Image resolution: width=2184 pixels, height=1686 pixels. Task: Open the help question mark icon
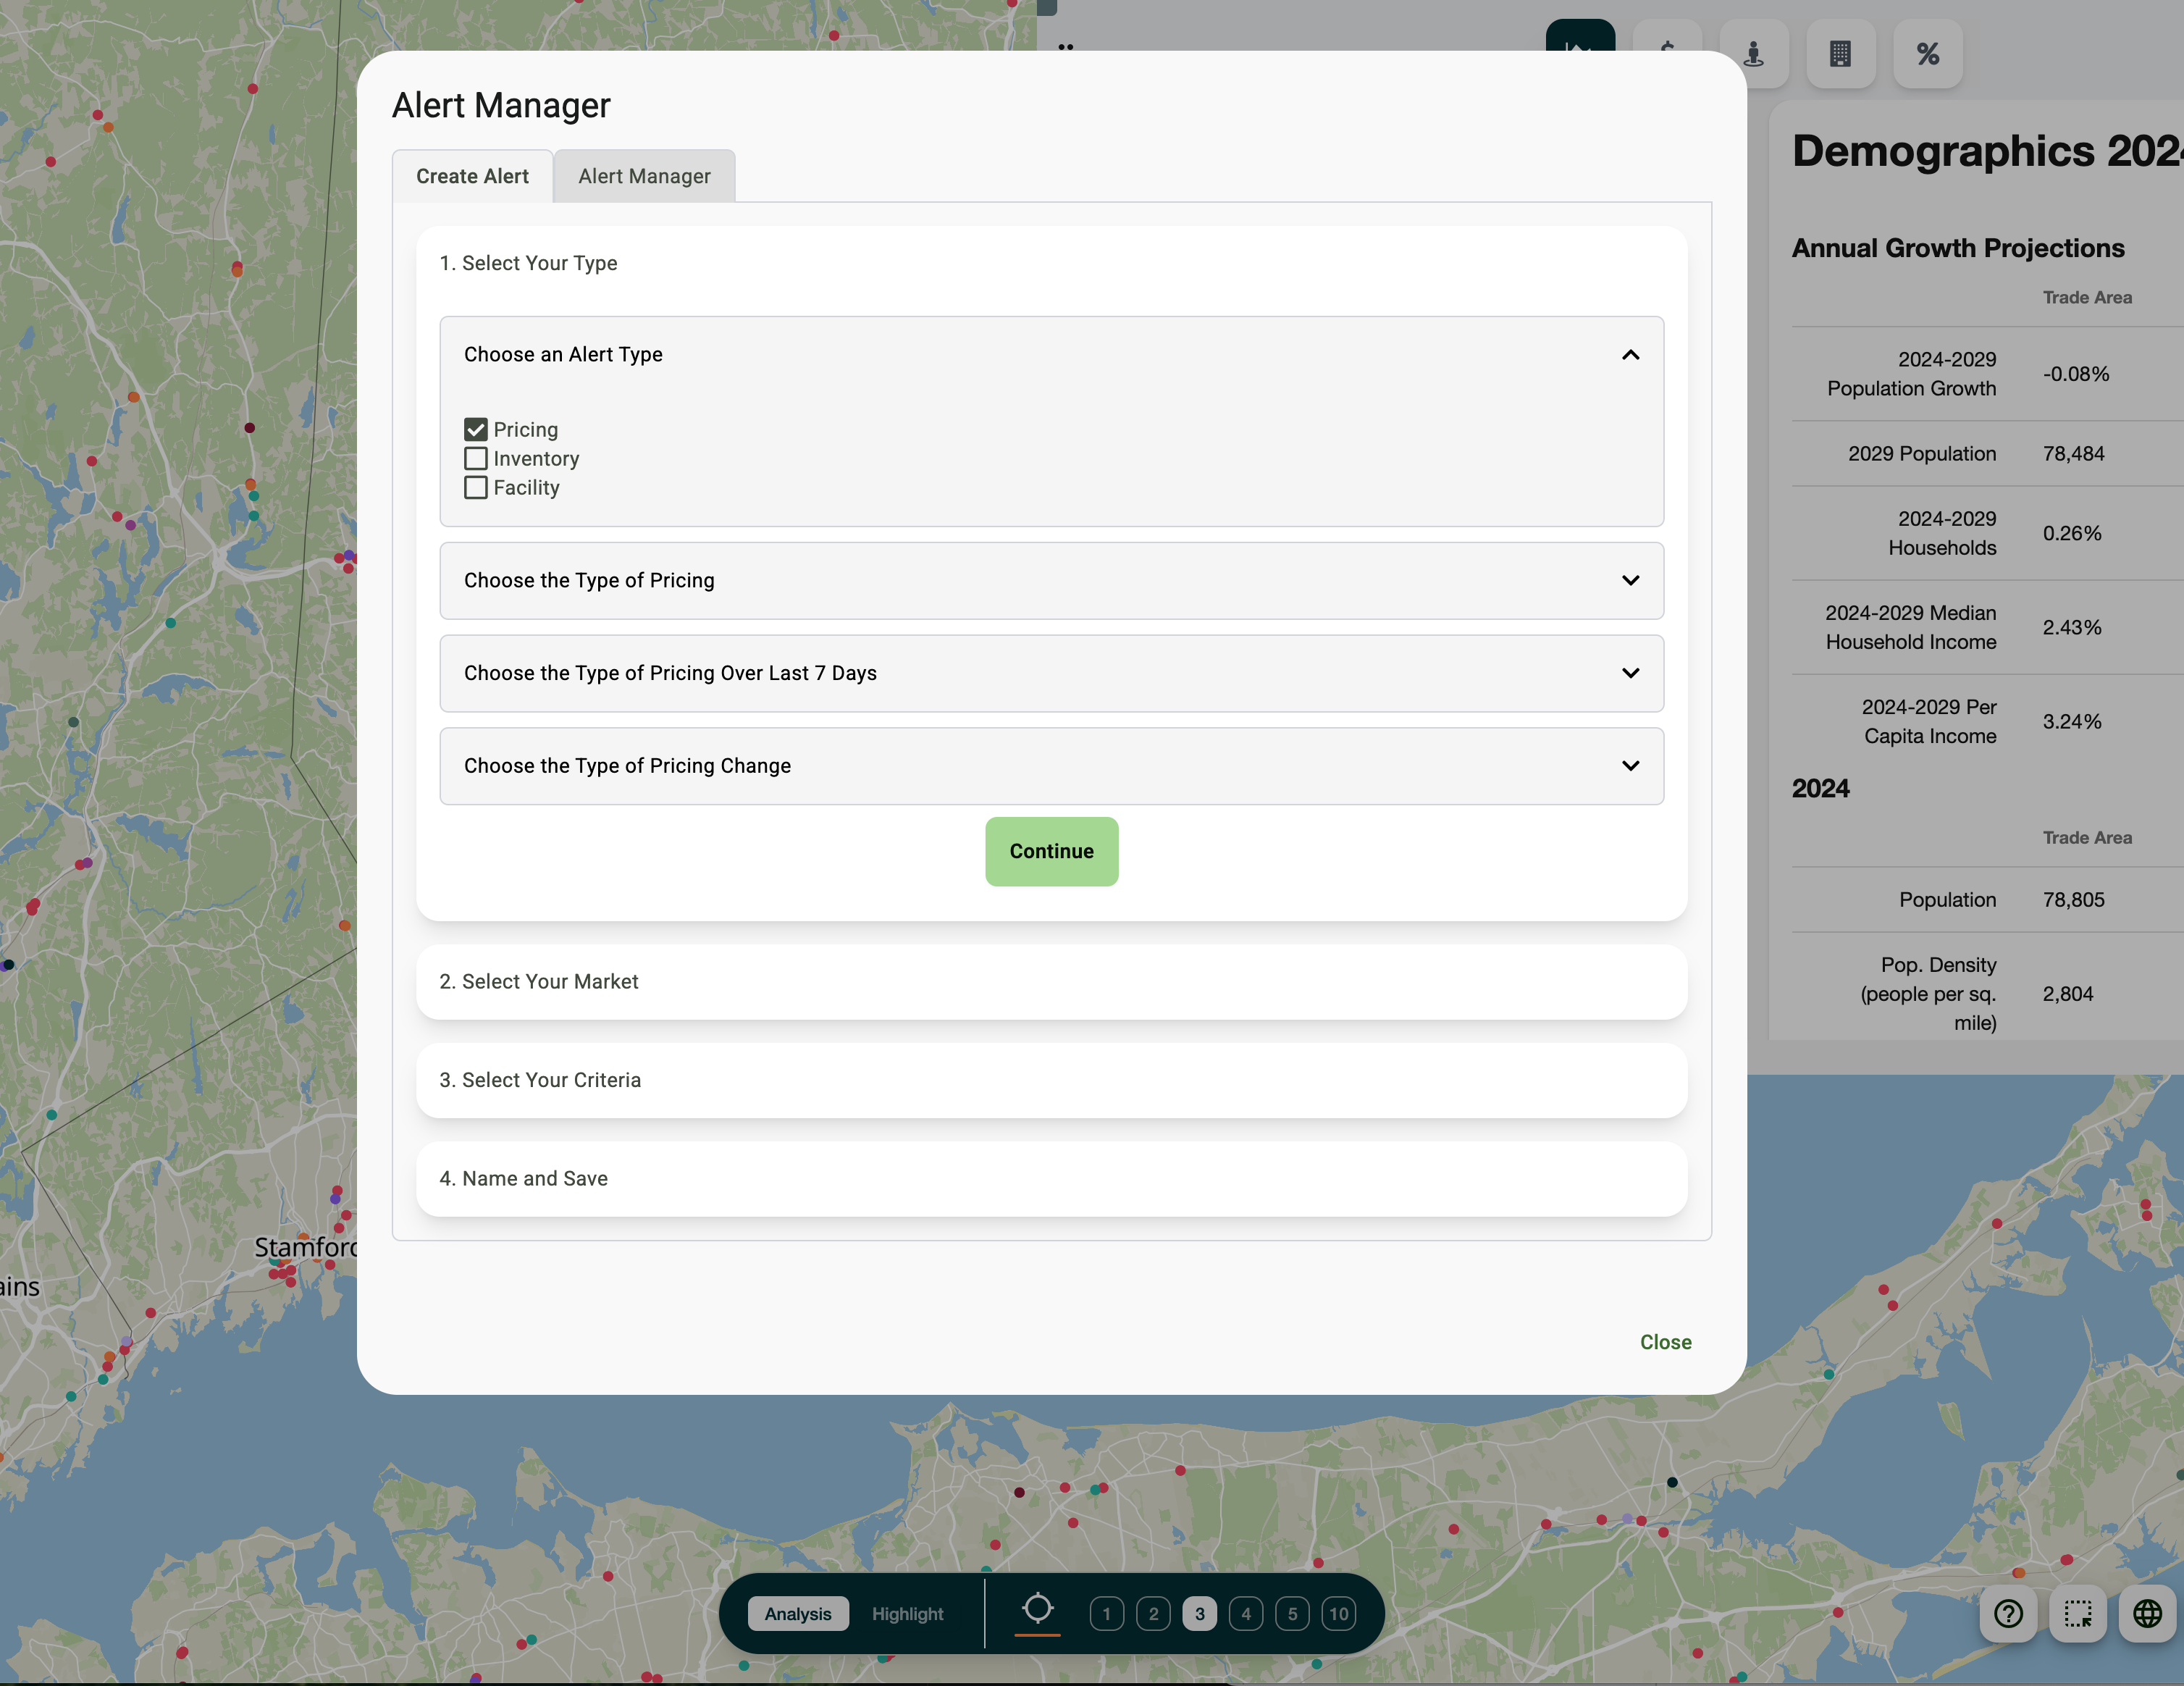(2008, 1613)
